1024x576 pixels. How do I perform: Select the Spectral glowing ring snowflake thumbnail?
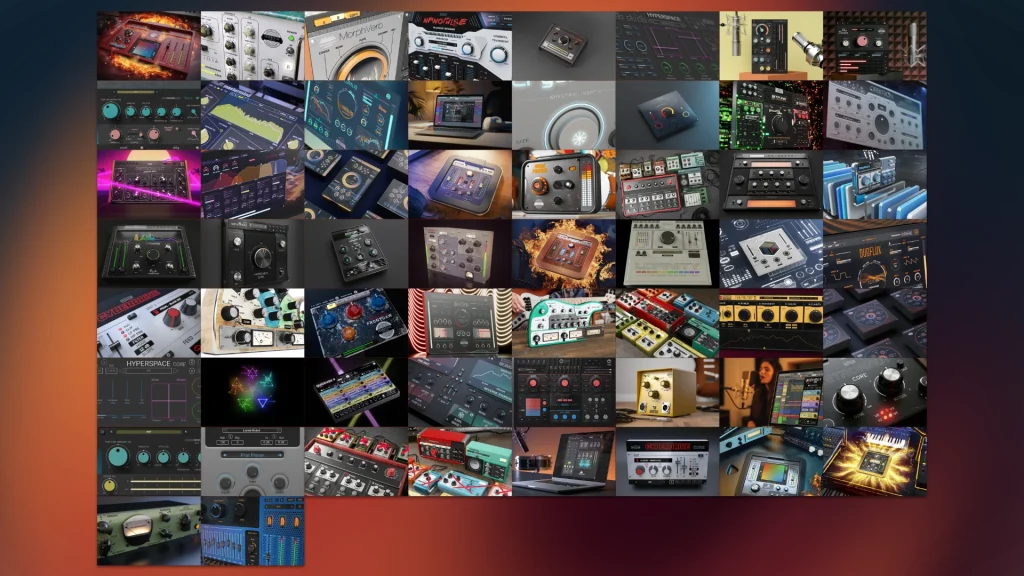(564, 115)
